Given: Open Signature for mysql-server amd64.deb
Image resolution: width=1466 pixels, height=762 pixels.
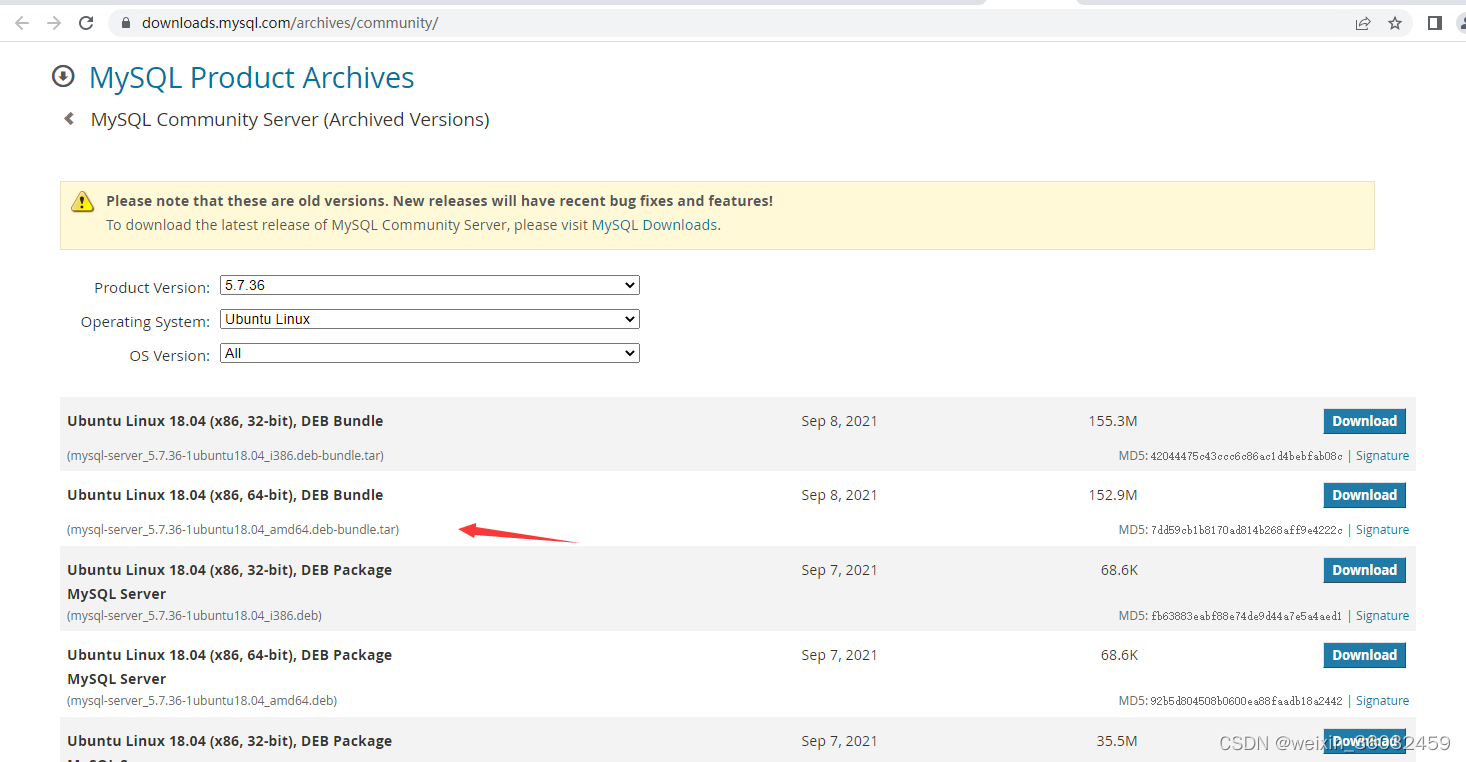Looking at the screenshot, I should (x=1382, y=700).
